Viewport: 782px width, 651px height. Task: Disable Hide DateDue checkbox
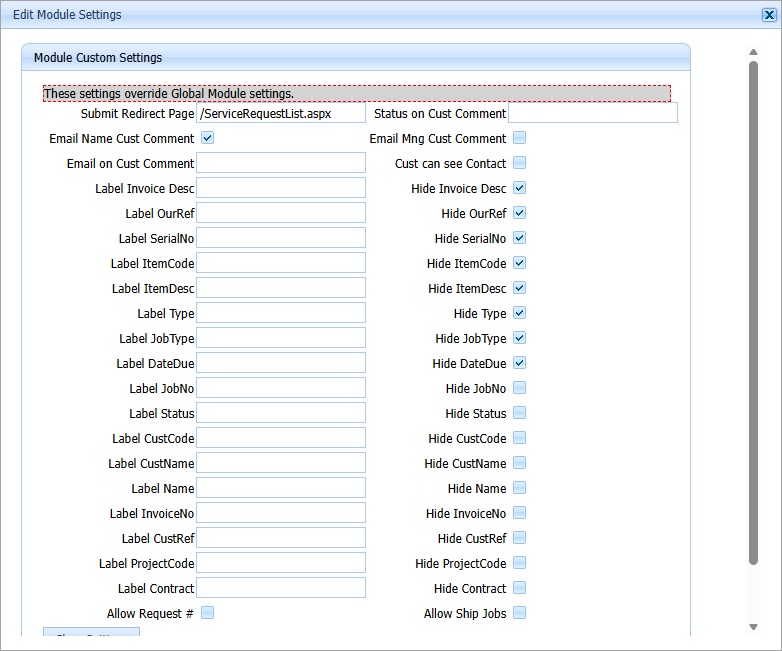(520, 363)
